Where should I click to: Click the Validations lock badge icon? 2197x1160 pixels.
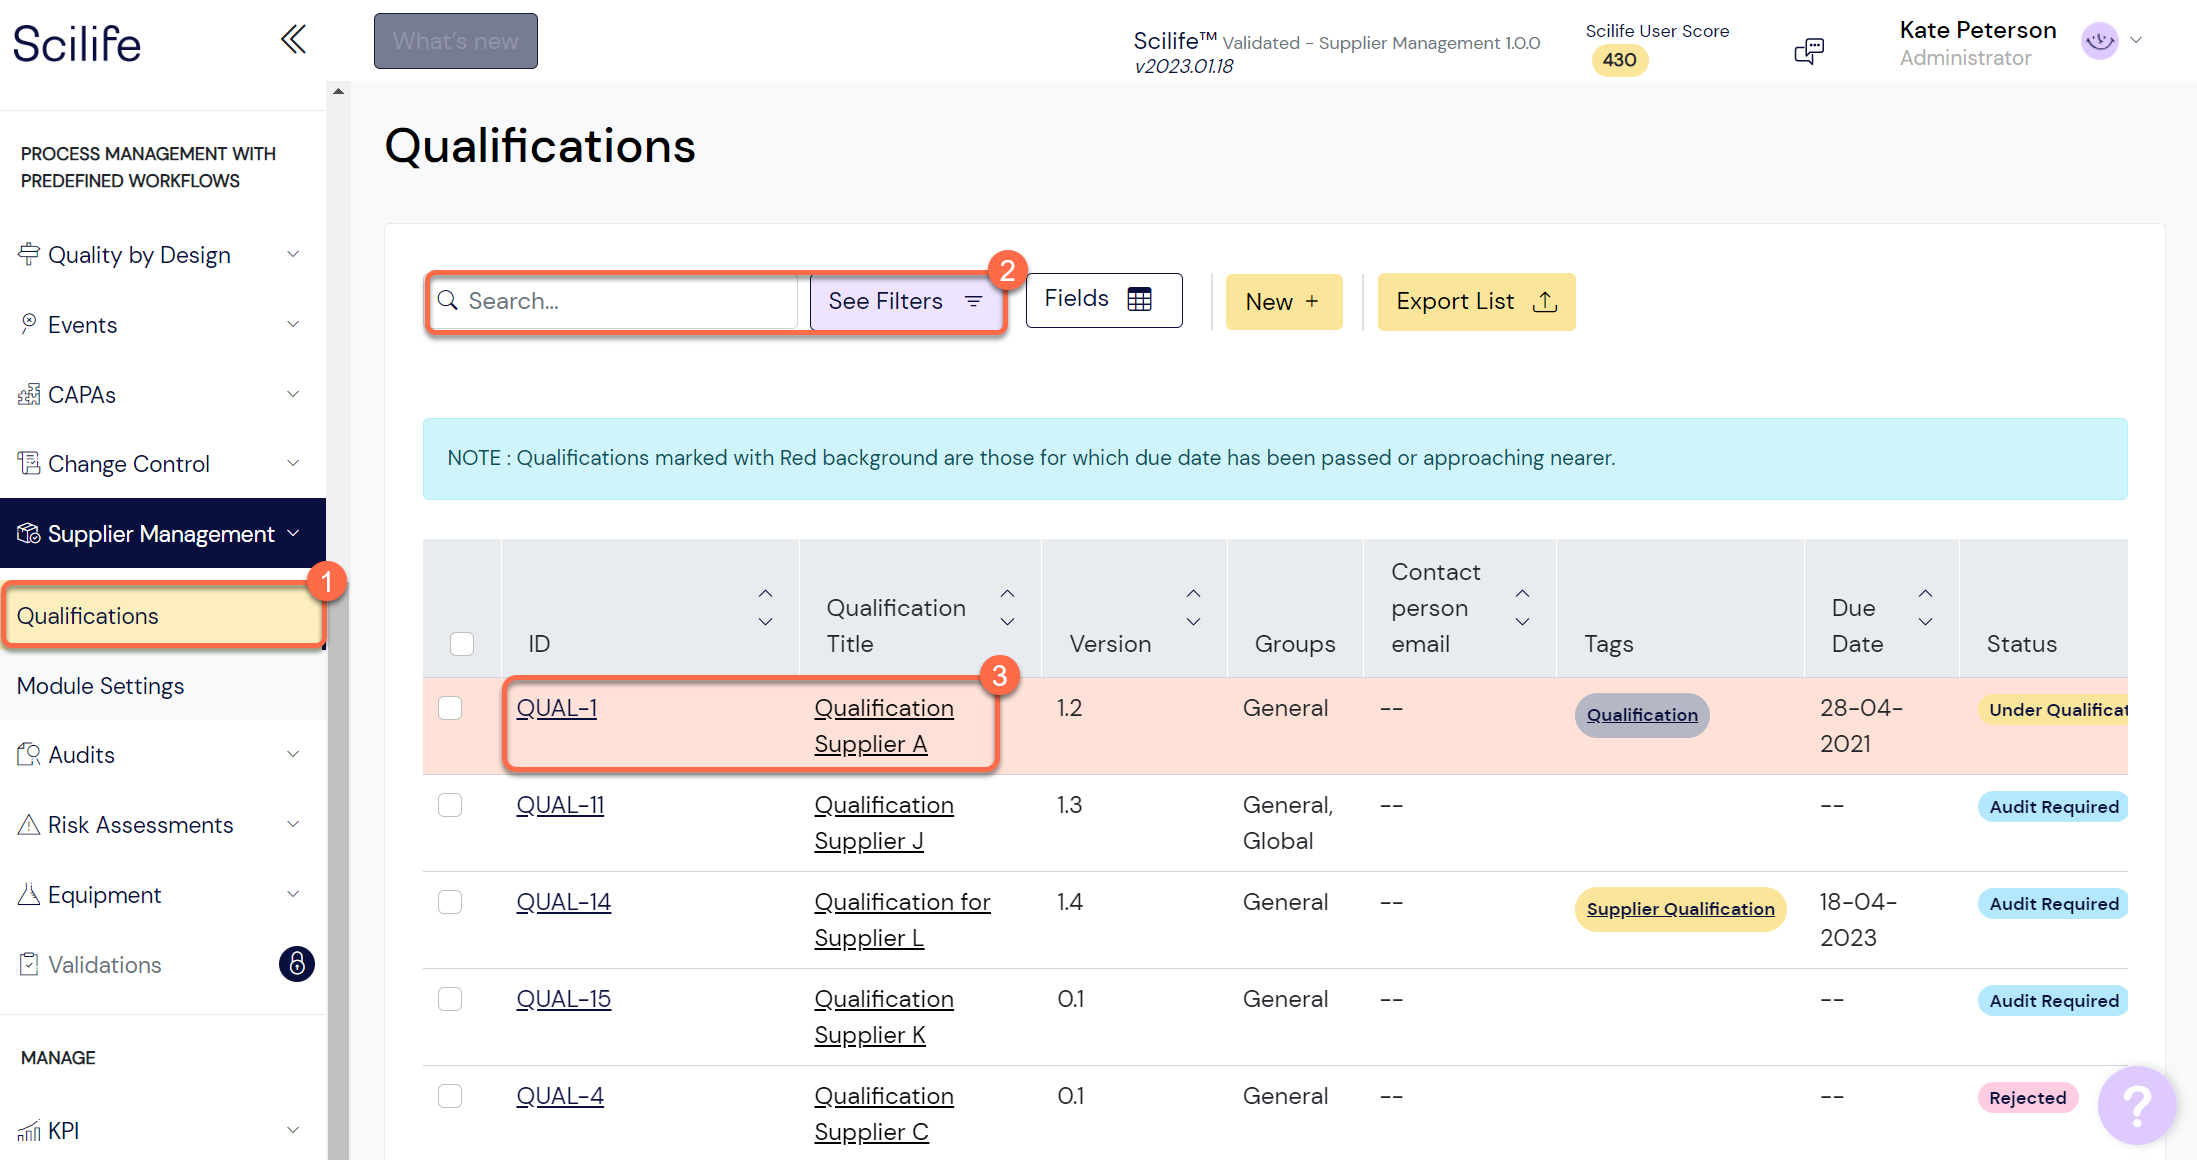pos(296,964)
